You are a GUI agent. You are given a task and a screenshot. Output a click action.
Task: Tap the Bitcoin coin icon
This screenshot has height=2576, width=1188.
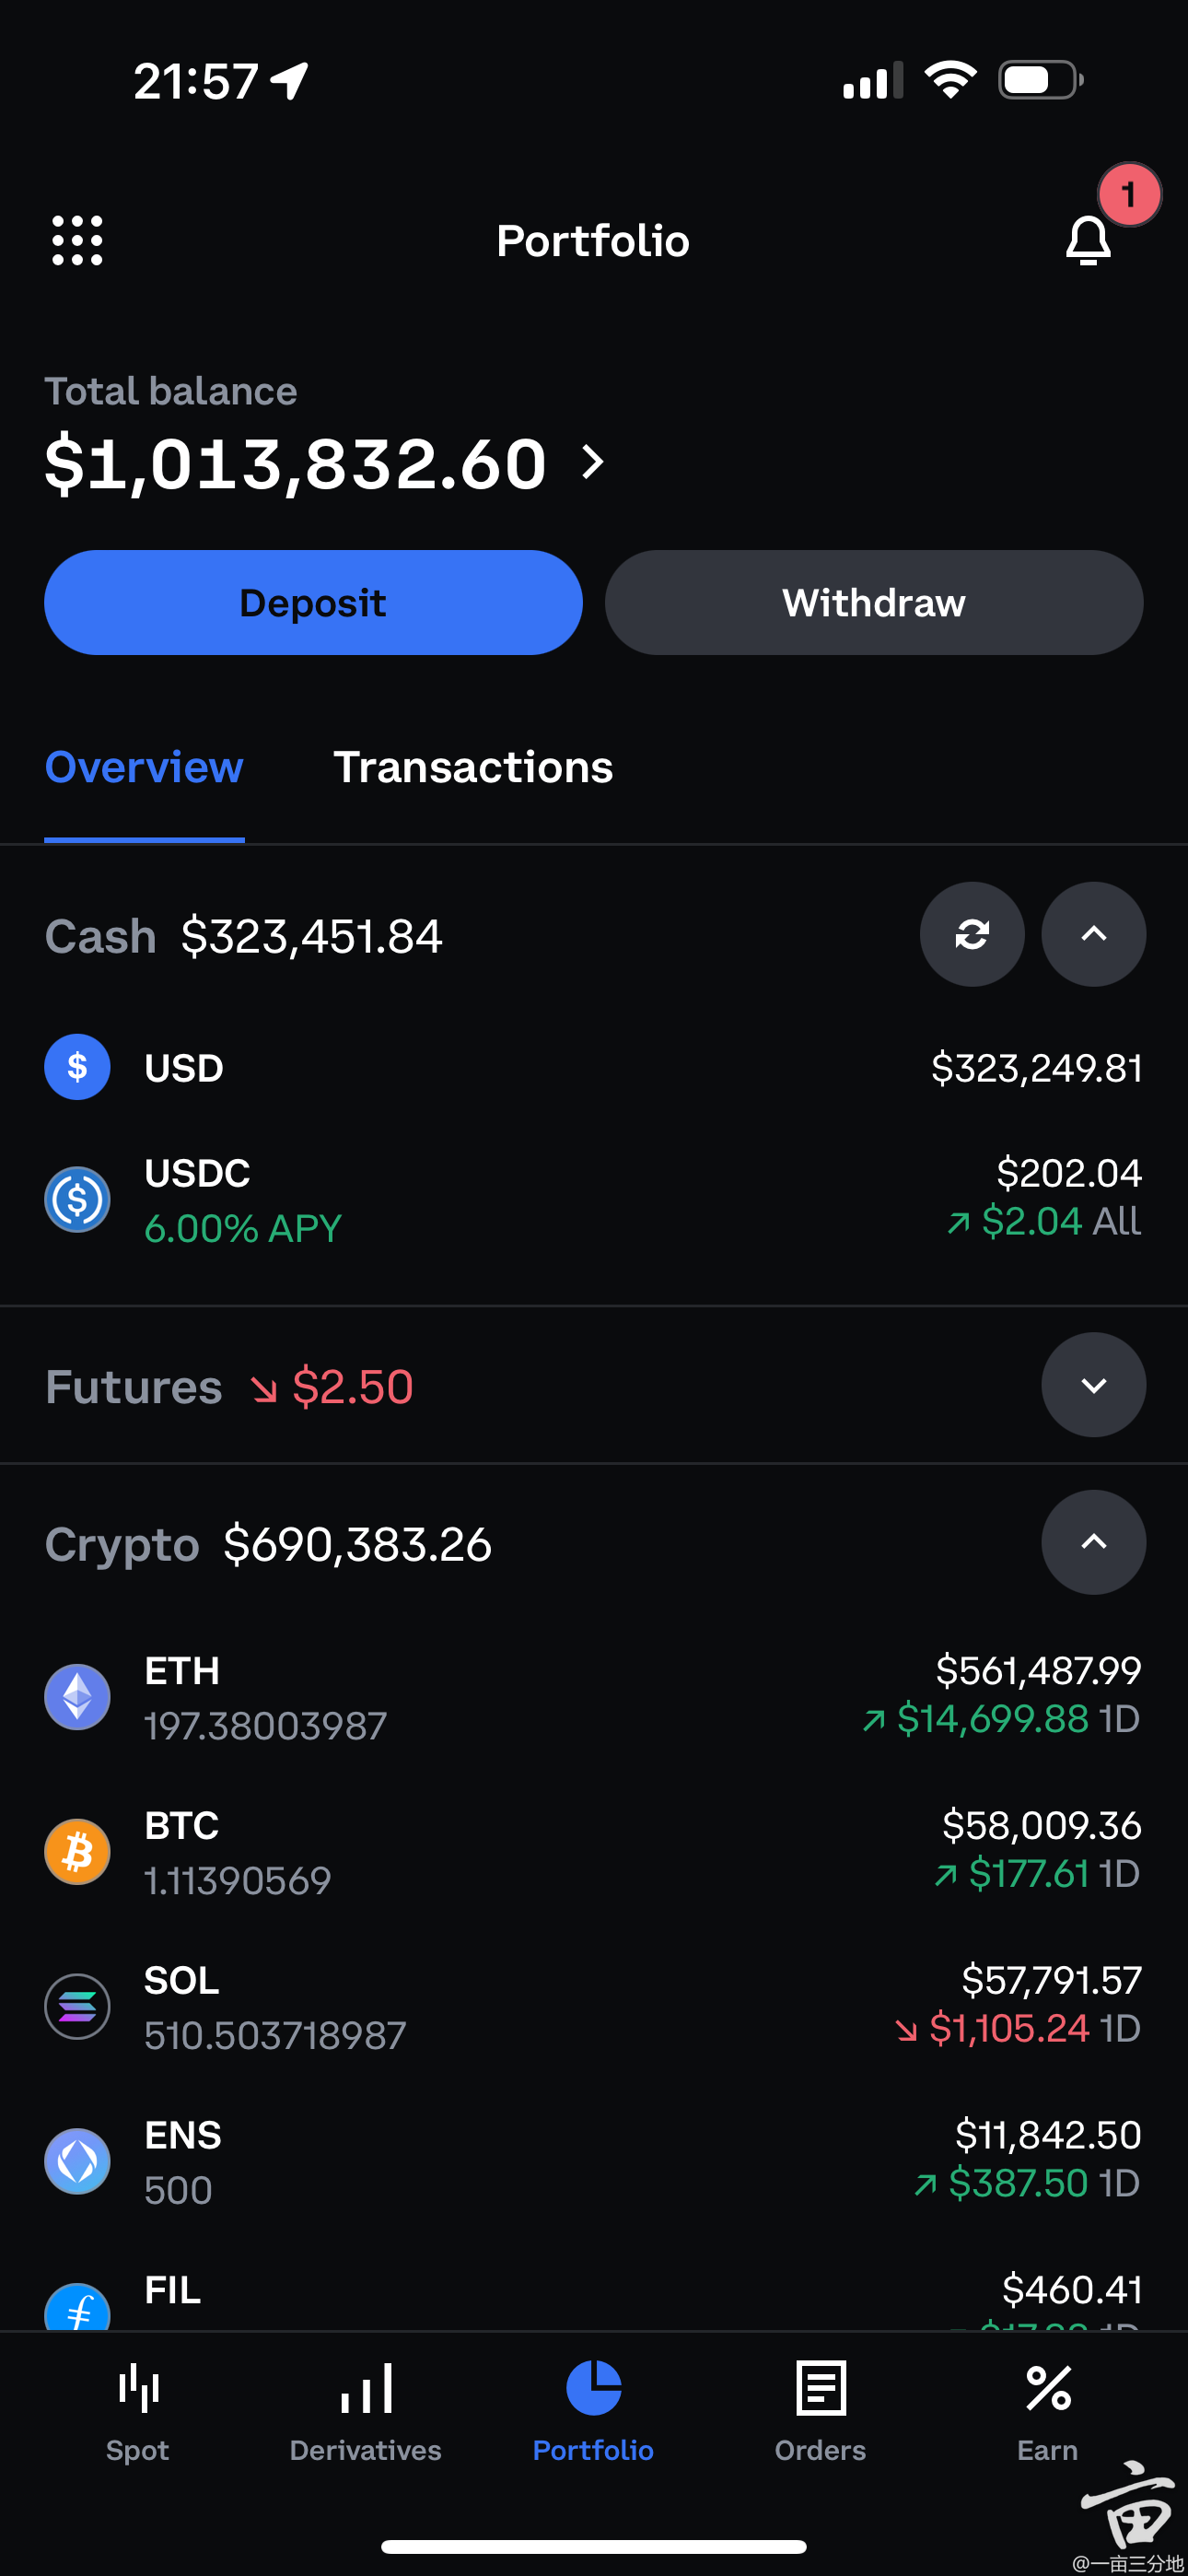click(x=77, y=1852)
